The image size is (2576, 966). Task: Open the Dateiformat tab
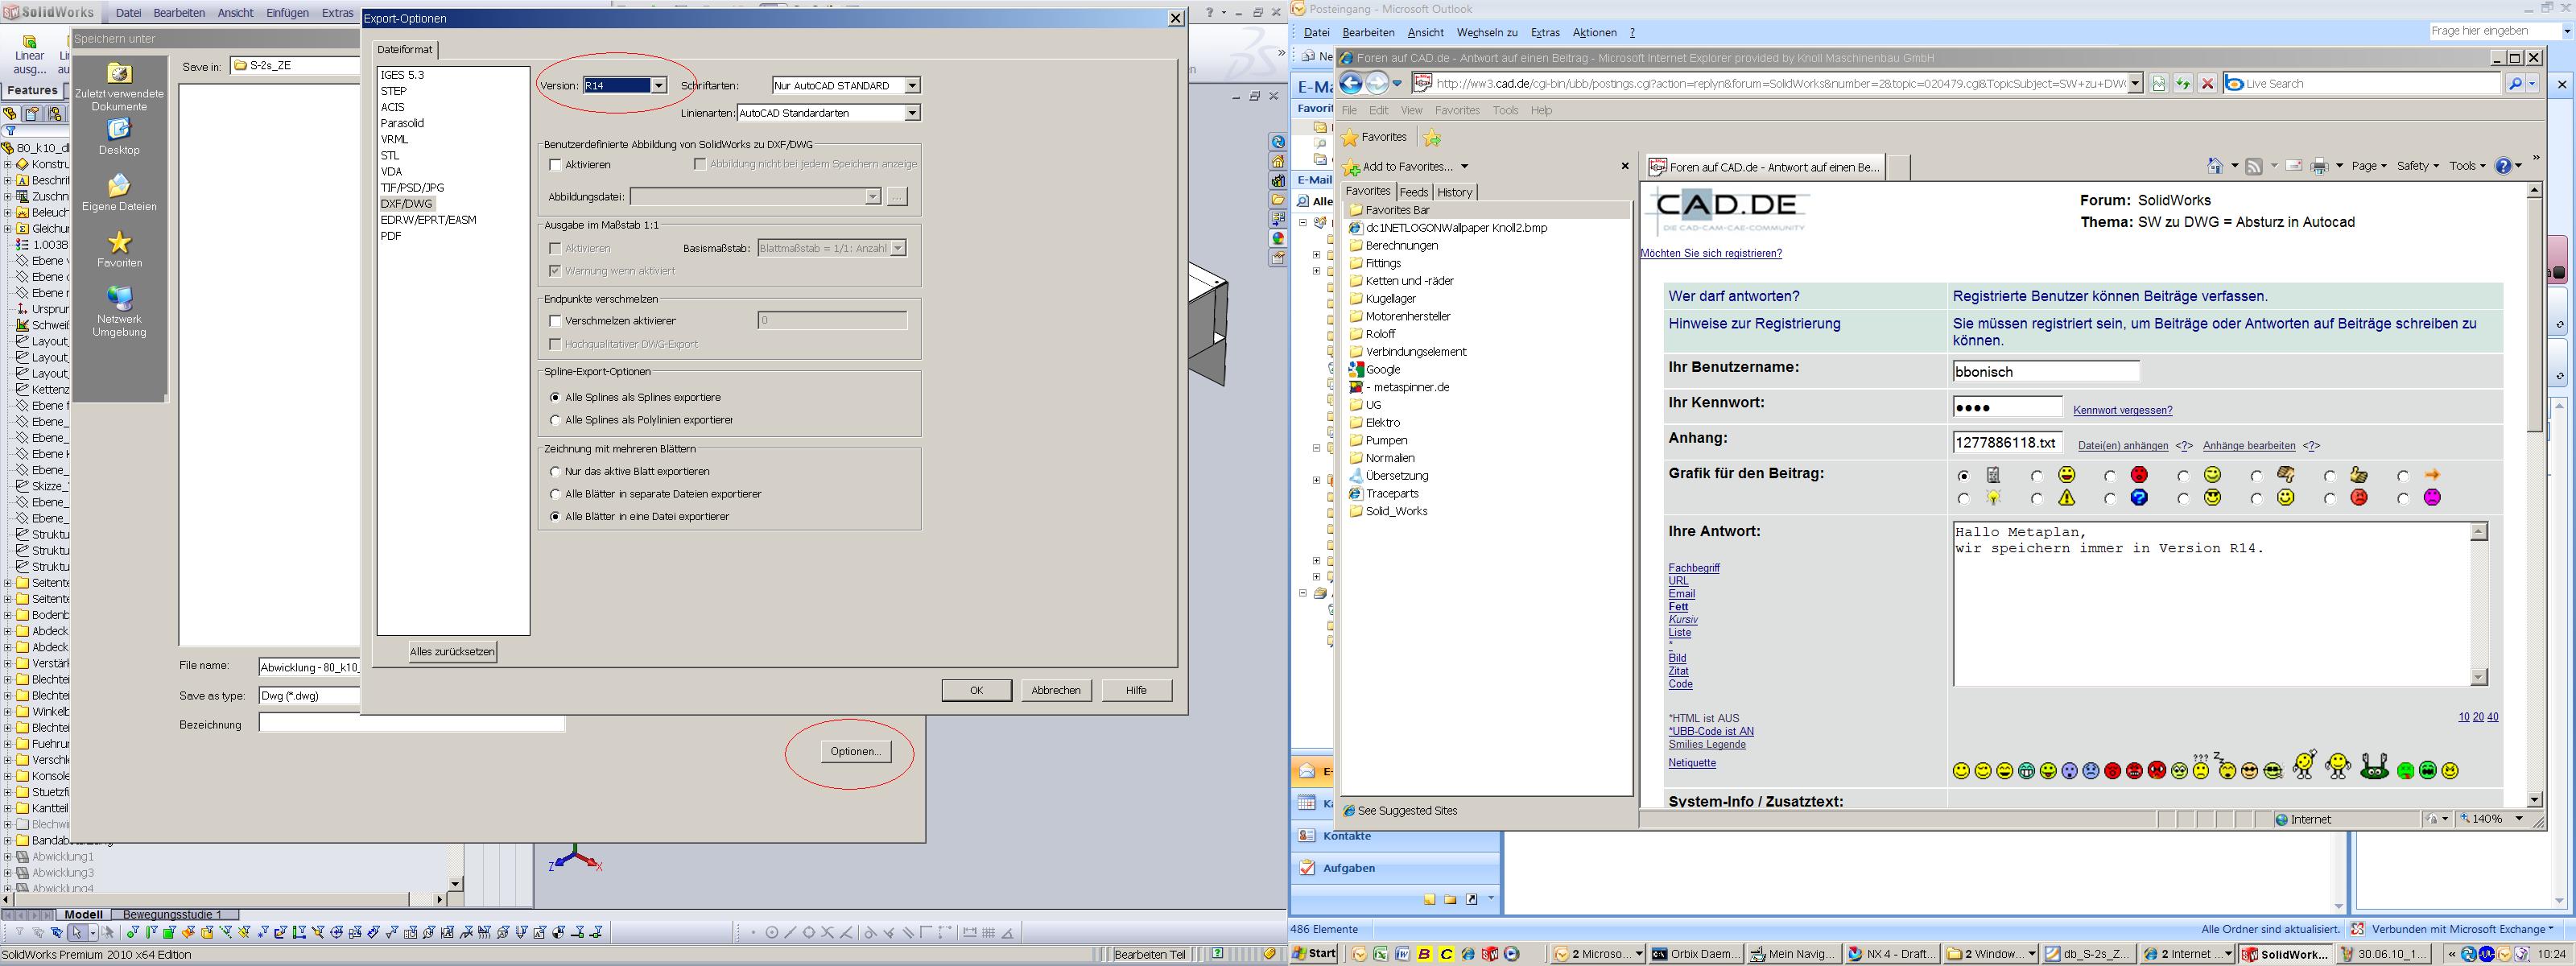pyautogui.click(x=405, y=49)
